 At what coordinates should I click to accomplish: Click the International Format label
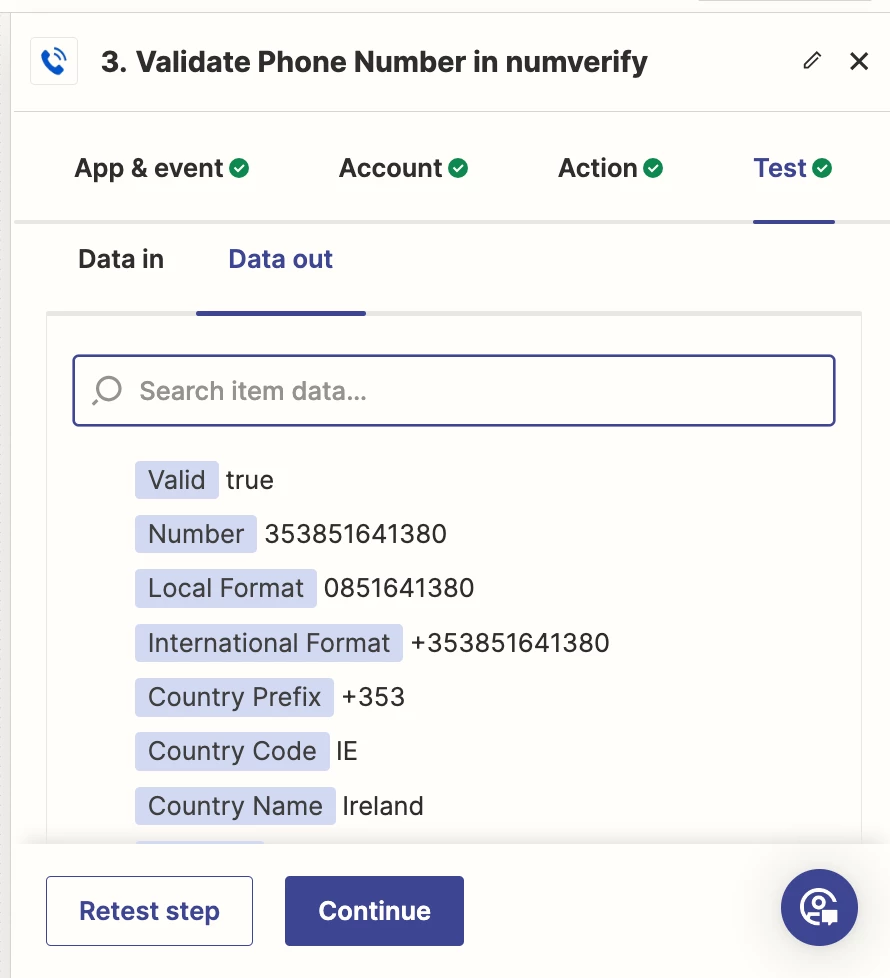[x=269, y=642]
